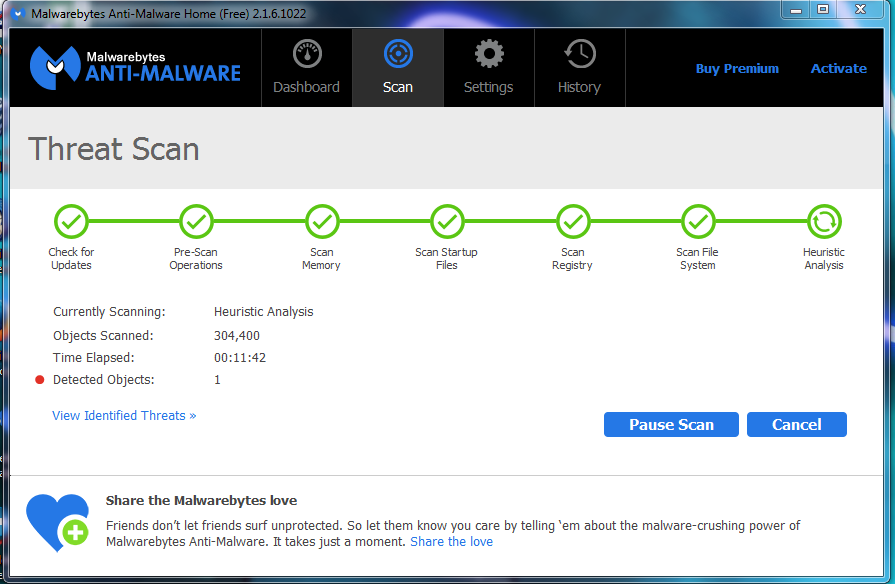The height and width of the screenshot is (584, 895).
Task: Maximize the Malwarebytes window
Action: coord(823,9)
